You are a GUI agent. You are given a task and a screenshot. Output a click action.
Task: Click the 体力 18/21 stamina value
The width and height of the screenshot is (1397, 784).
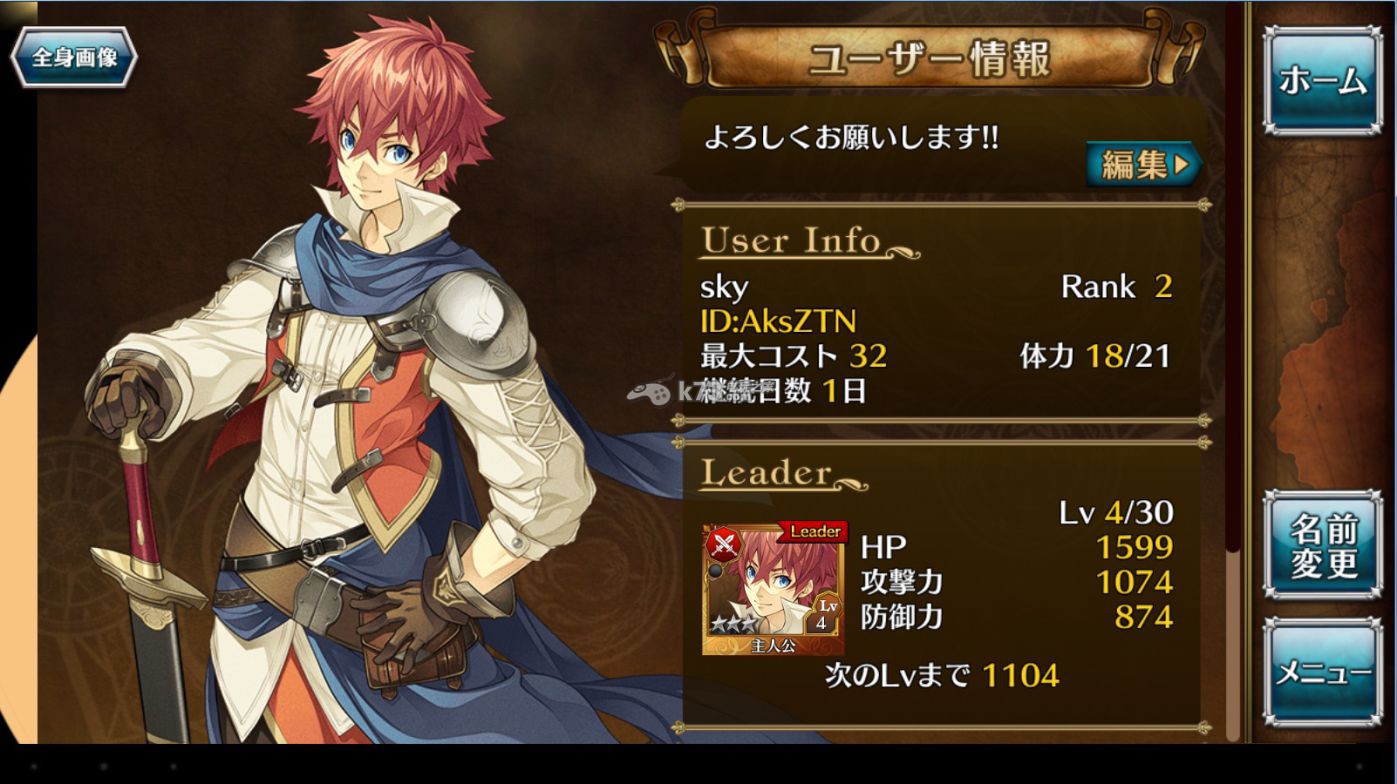[x=1095, y=355]
